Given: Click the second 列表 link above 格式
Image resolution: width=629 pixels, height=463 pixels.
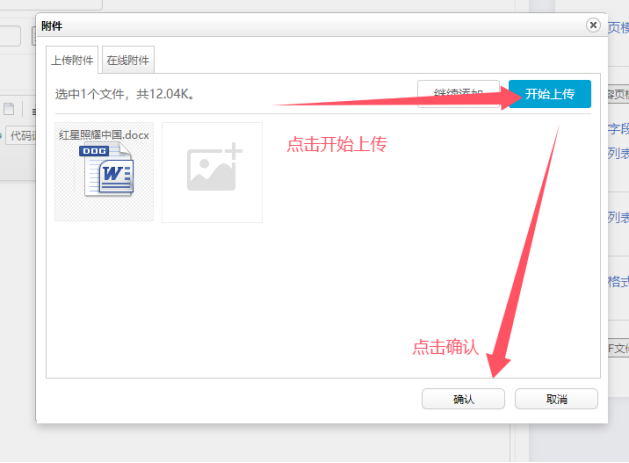Looking at the screenshot, I should point(618,217).
